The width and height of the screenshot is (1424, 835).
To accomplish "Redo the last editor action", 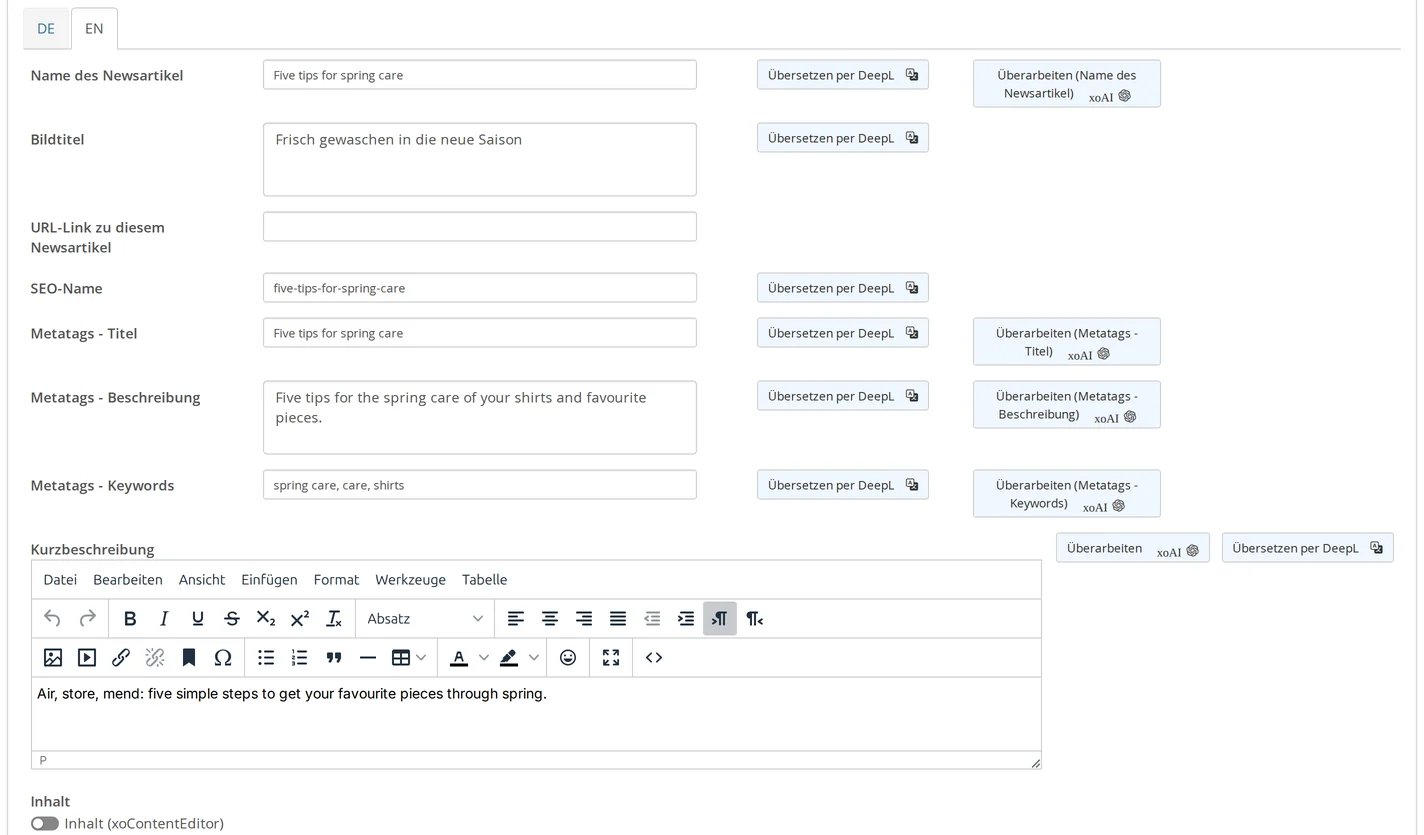I will point(87,619).
